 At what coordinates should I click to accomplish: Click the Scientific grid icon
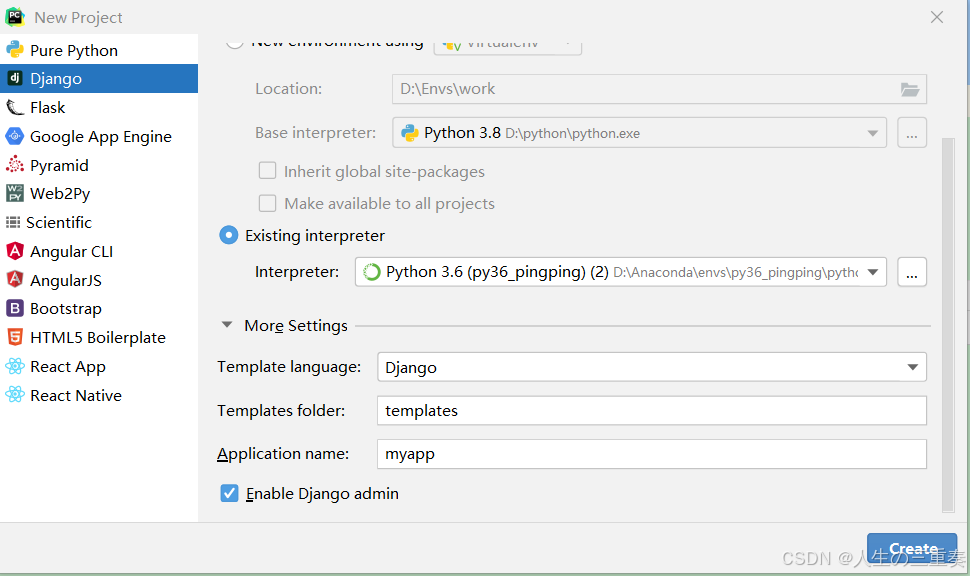(x=13, y=222)
